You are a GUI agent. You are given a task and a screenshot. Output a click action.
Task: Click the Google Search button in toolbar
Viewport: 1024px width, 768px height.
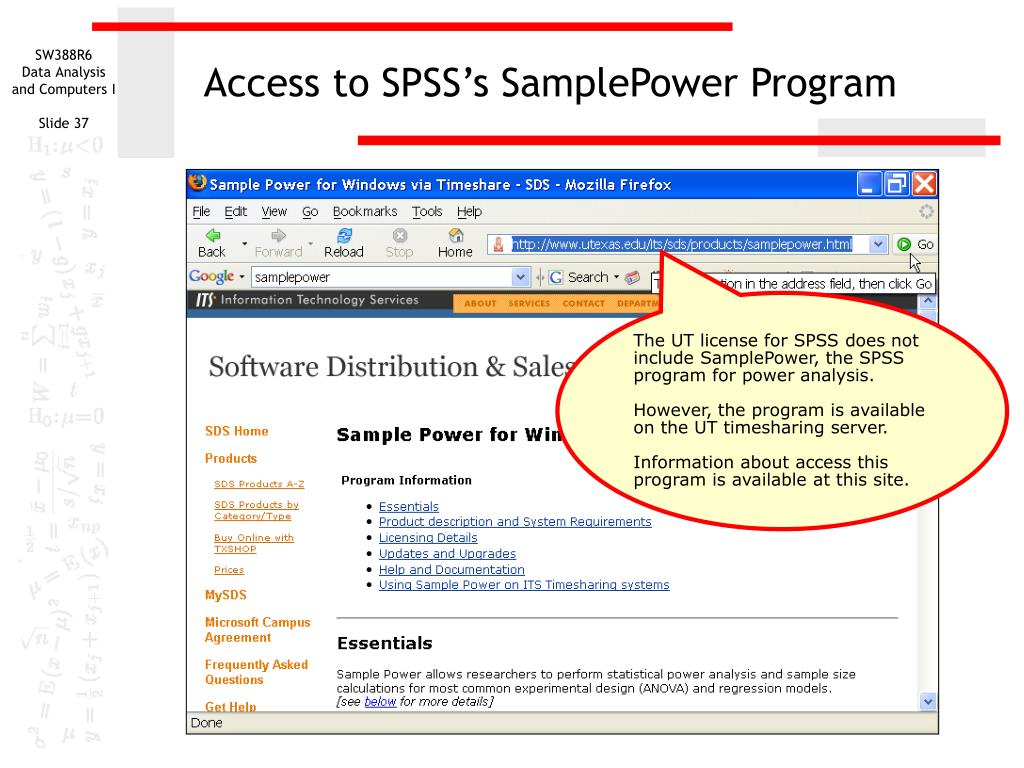pyautogui.click(x=578, y=278)
